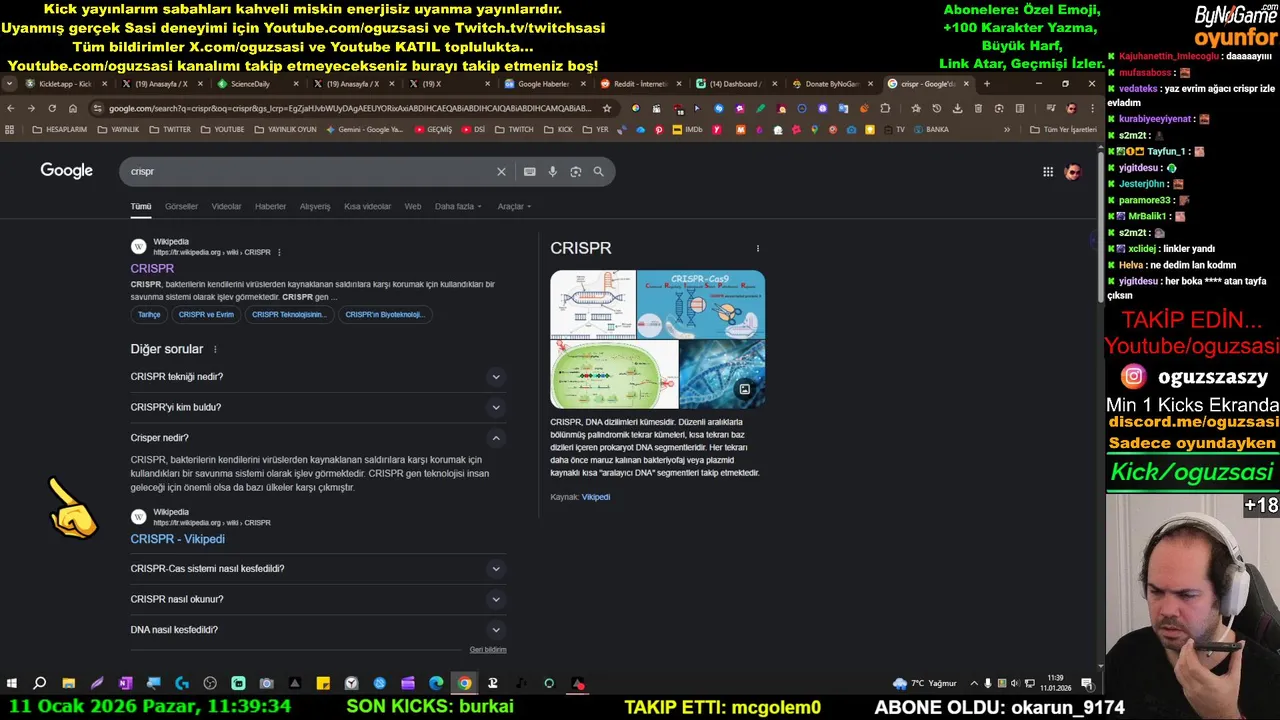Open BANKA bookmarks folder
The image size is (1280, 720).
pyautogui.click(x=930, y=129)
